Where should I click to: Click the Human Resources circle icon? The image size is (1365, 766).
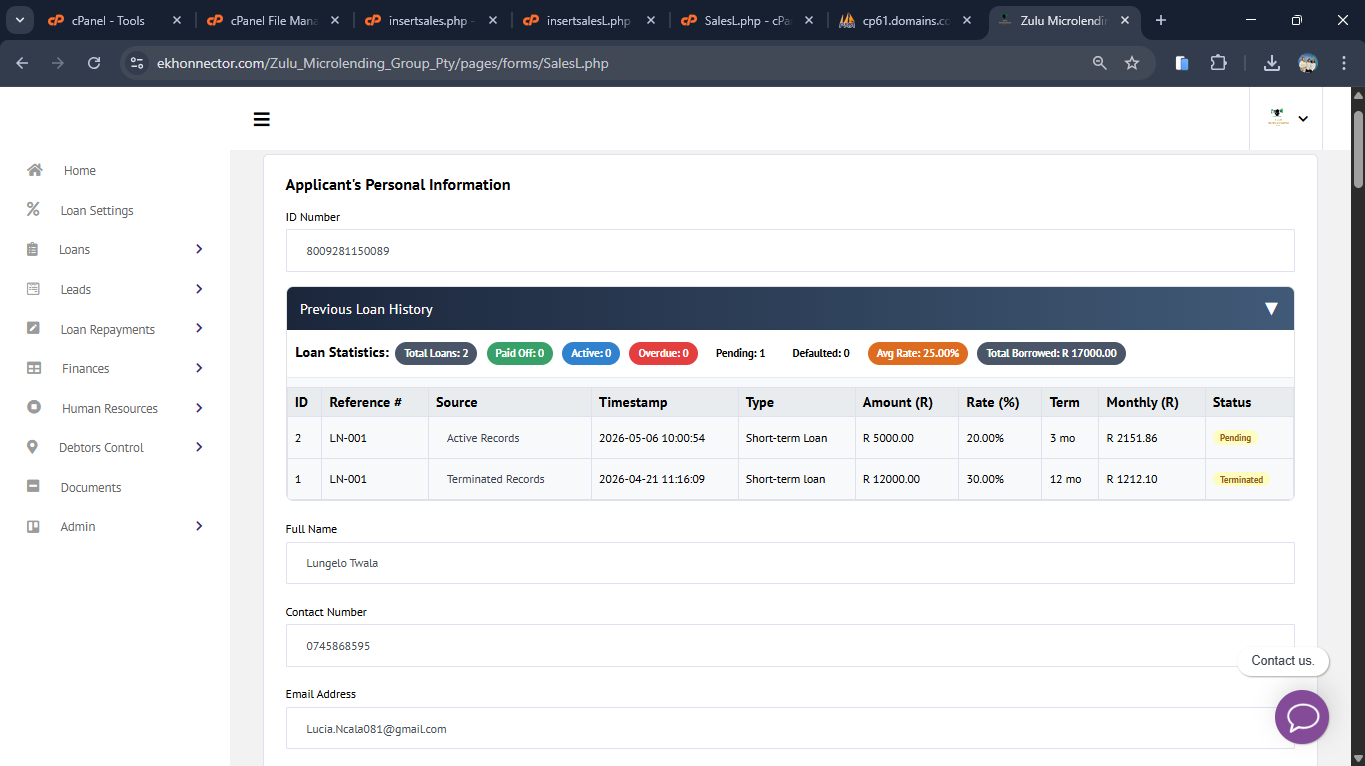[34, 408]
